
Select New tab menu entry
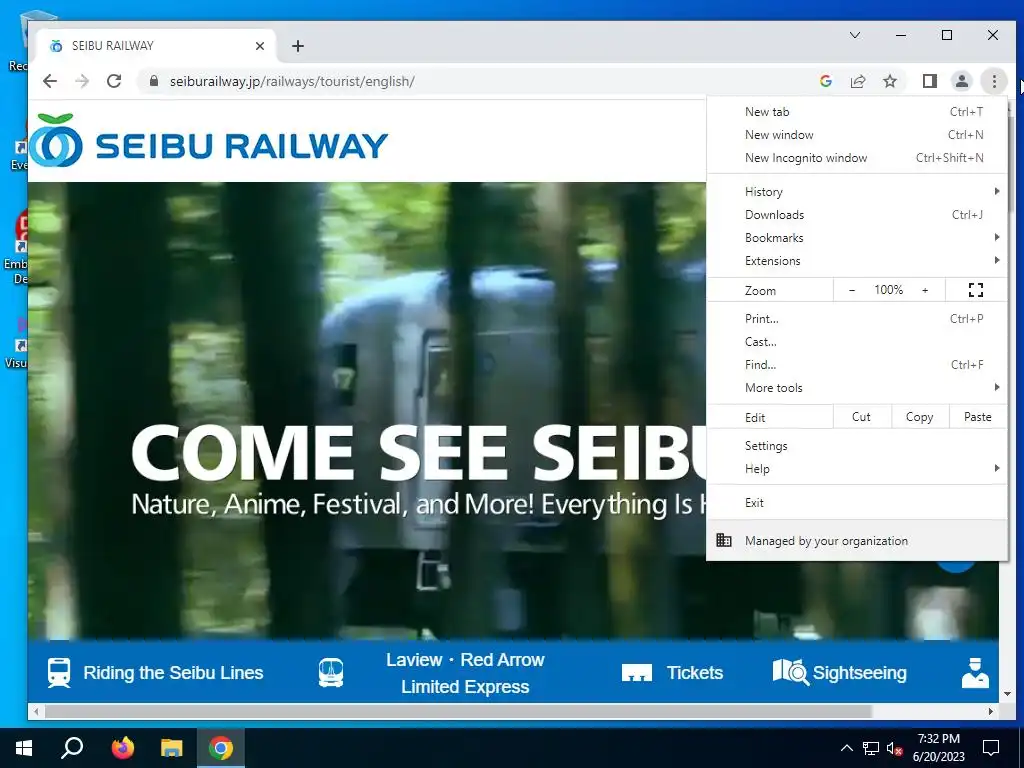pos(857,112)
